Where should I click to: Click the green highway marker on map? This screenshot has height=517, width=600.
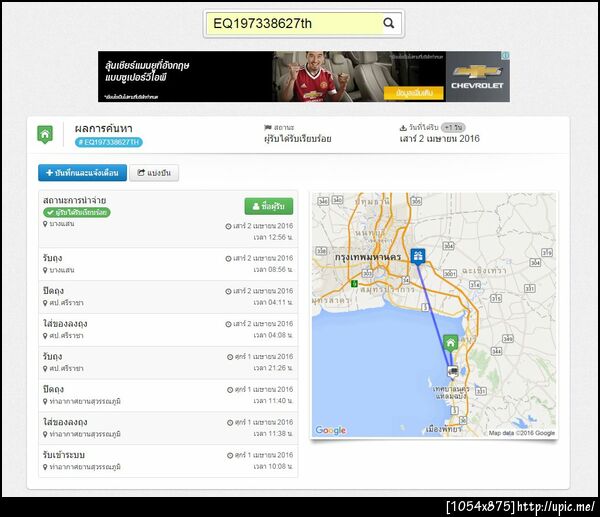pyautogui.click(x=354, y=284)
